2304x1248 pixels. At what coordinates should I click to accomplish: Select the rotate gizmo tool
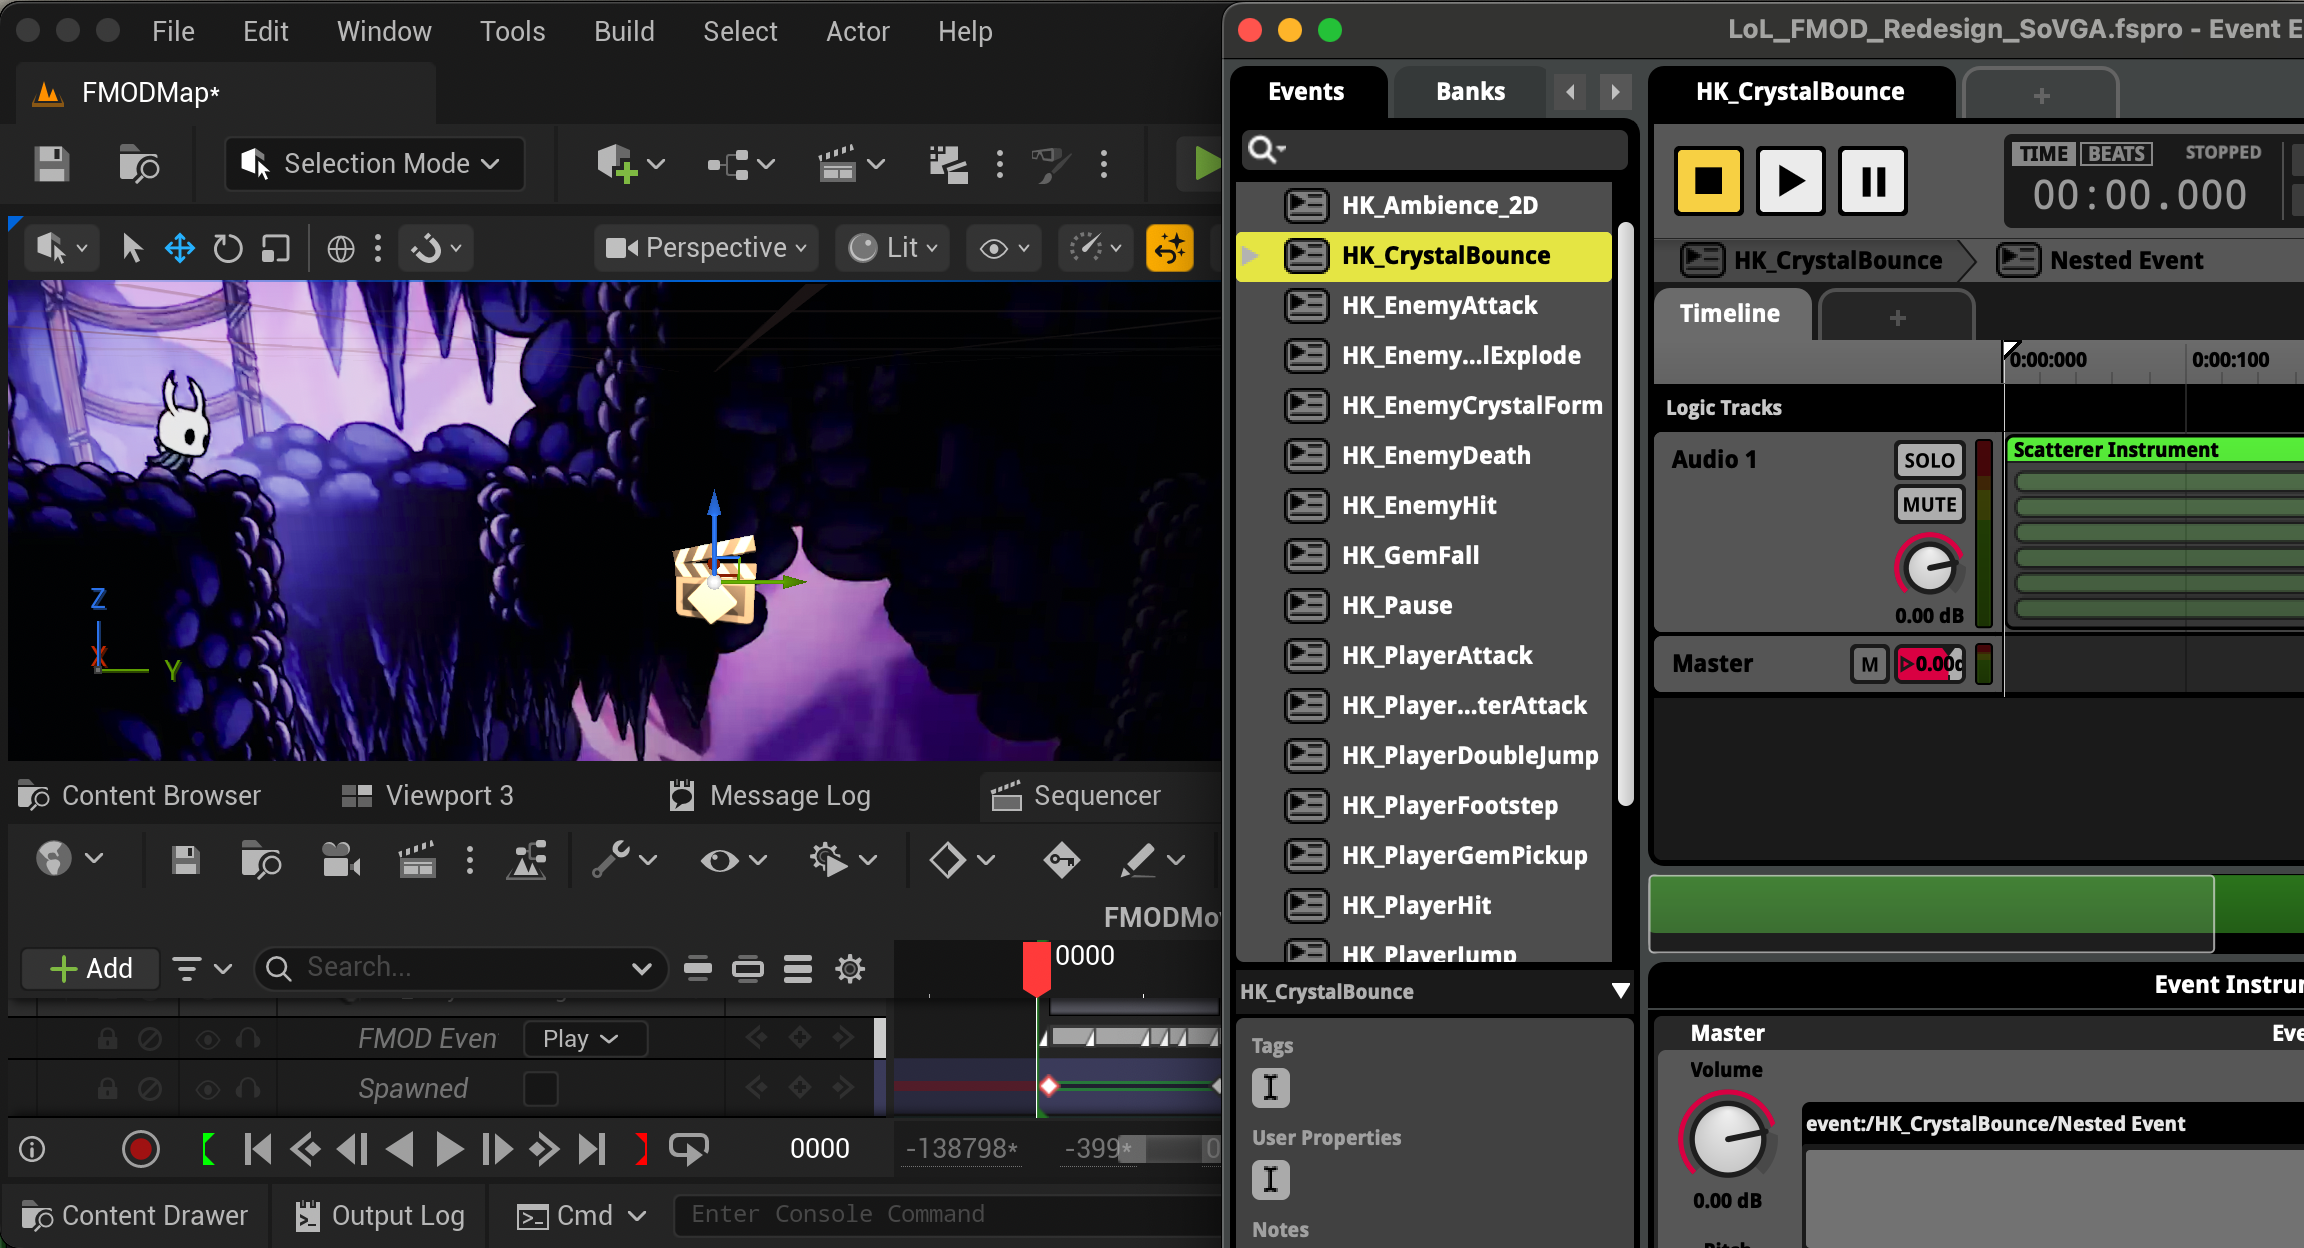coord(228,248)
